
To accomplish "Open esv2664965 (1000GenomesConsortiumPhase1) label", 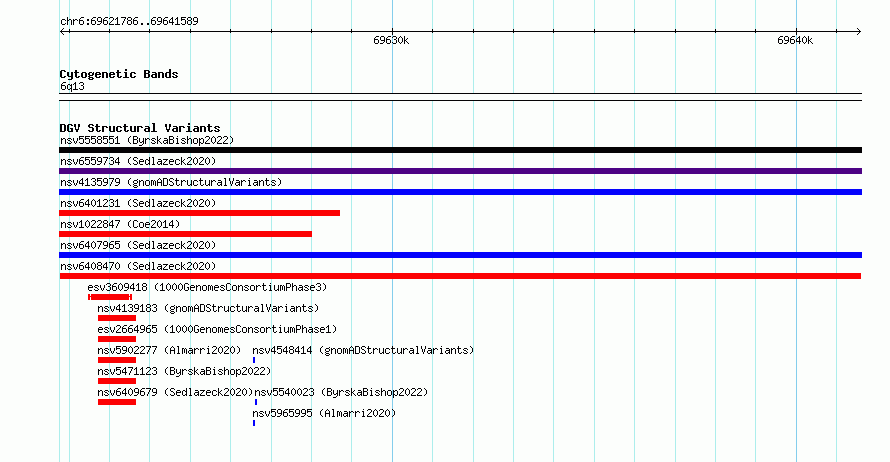I will tap(217, 329).
